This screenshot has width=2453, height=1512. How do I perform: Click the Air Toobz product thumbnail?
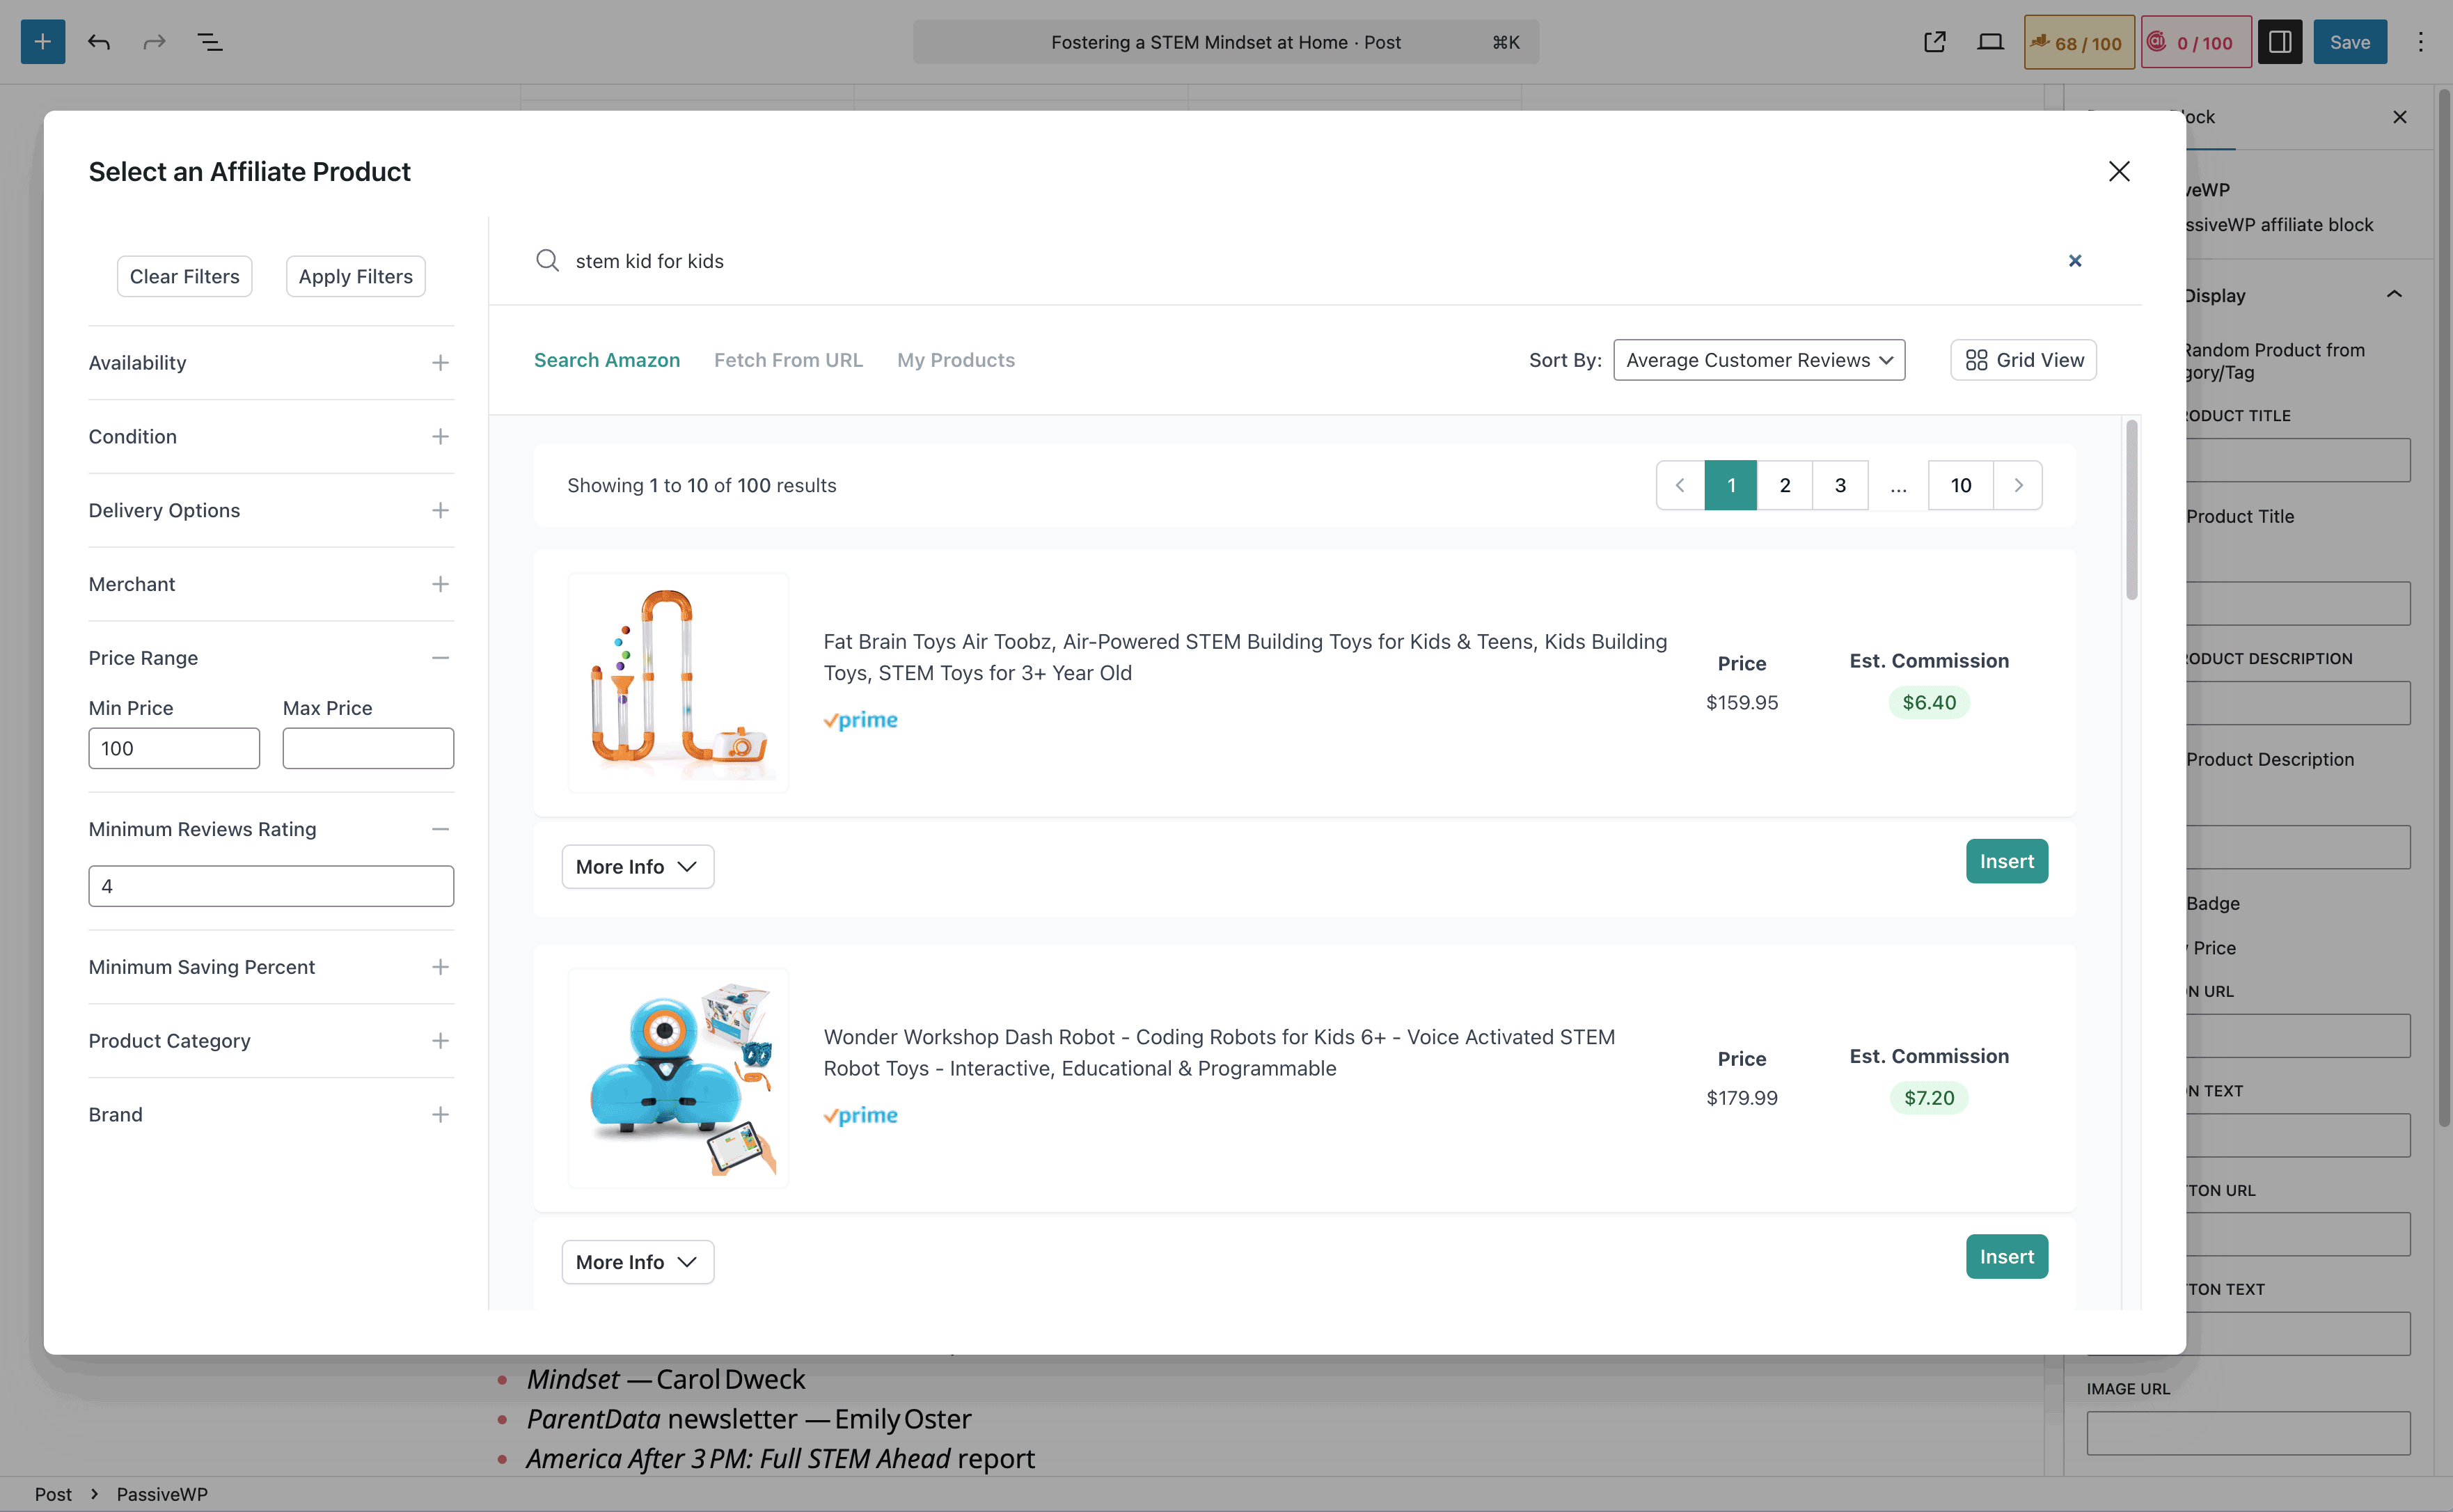(x=678, y=683)
